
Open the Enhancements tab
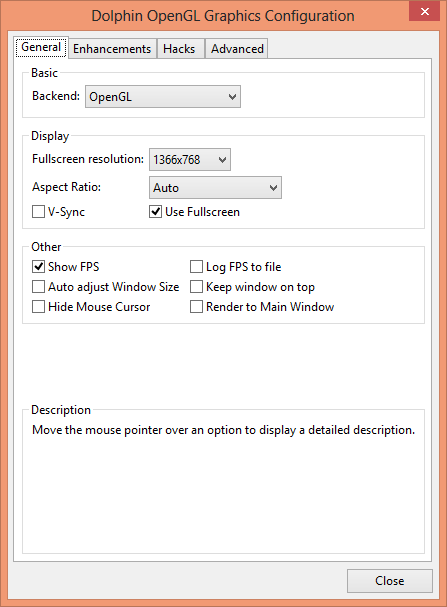[112, 49]
